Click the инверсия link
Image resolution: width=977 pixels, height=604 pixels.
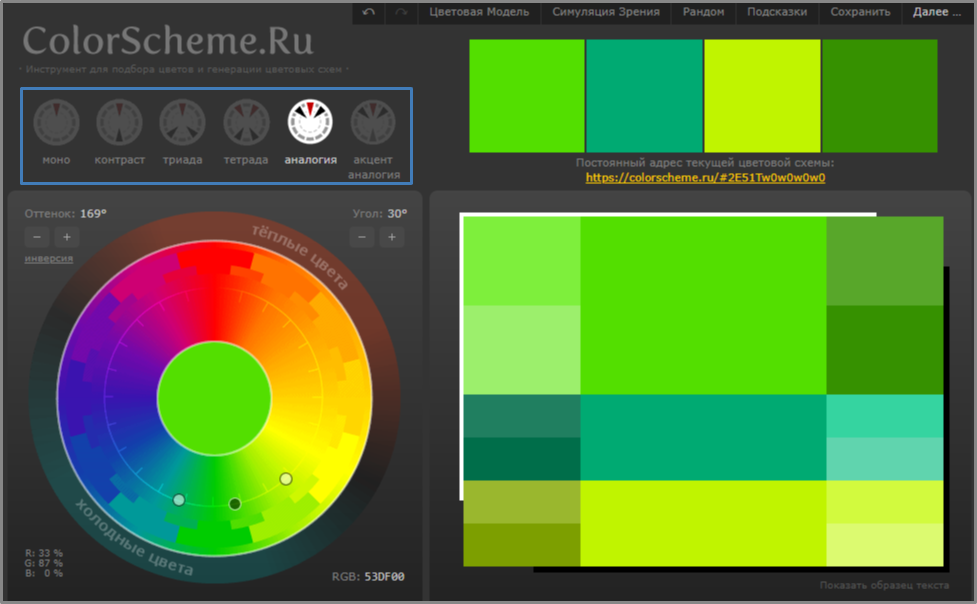point(49,258)
